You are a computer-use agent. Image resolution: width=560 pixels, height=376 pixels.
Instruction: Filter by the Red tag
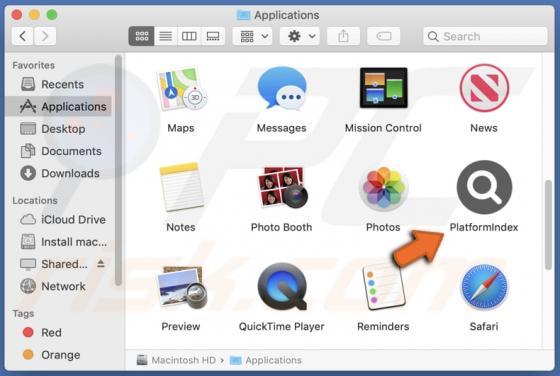pos(59,333)
